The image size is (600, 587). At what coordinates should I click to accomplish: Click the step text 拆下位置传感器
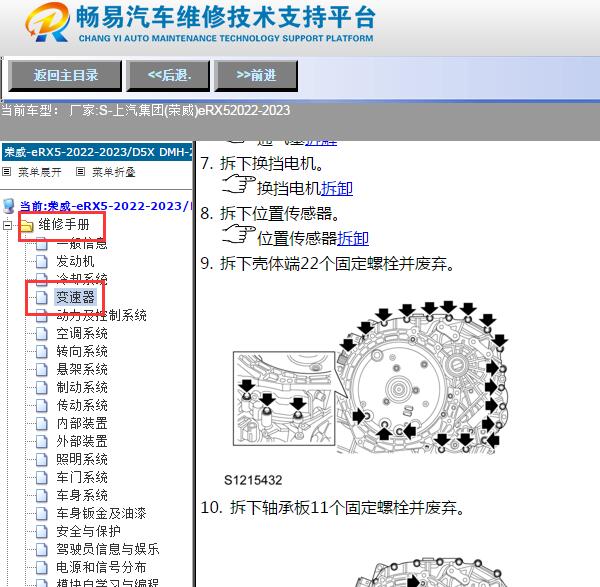coord(280,214)
